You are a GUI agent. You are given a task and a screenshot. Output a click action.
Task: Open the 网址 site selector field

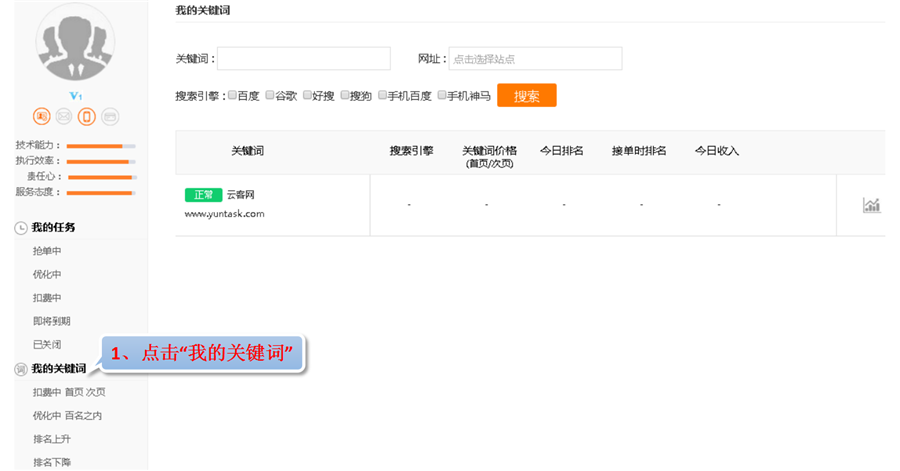[x=535, y=59]
